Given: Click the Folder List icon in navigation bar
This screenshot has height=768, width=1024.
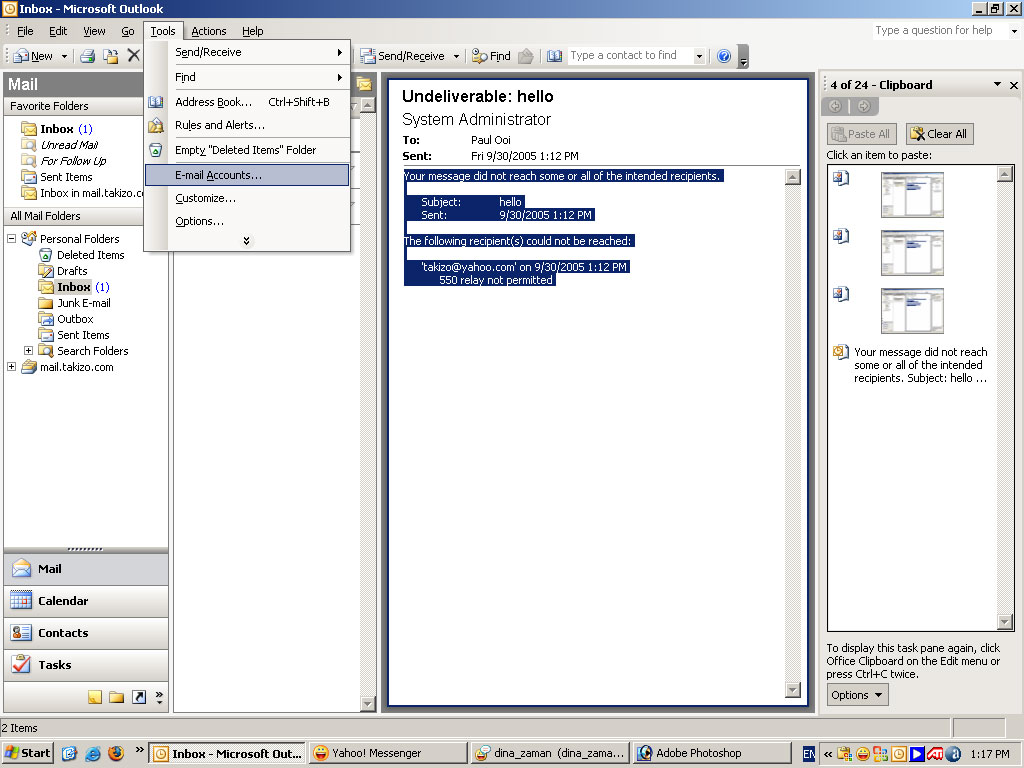Looking at the screenshot, I should (117, 697).
